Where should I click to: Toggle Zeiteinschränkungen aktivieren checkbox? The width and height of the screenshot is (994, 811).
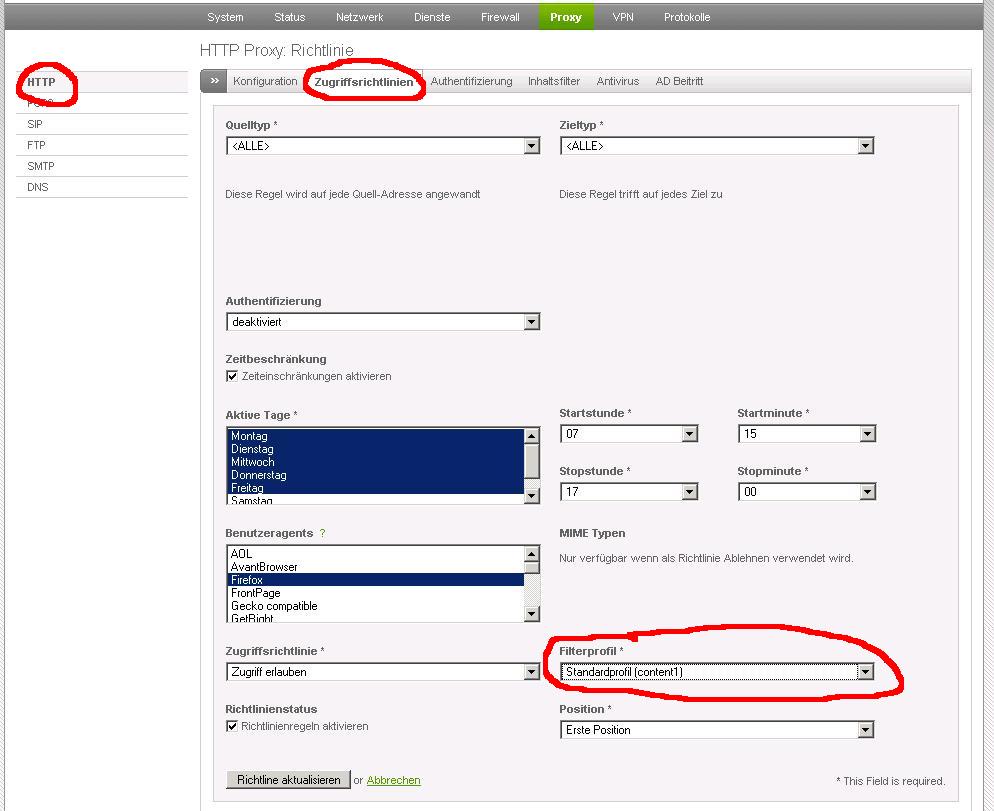(x=232, y=377)
